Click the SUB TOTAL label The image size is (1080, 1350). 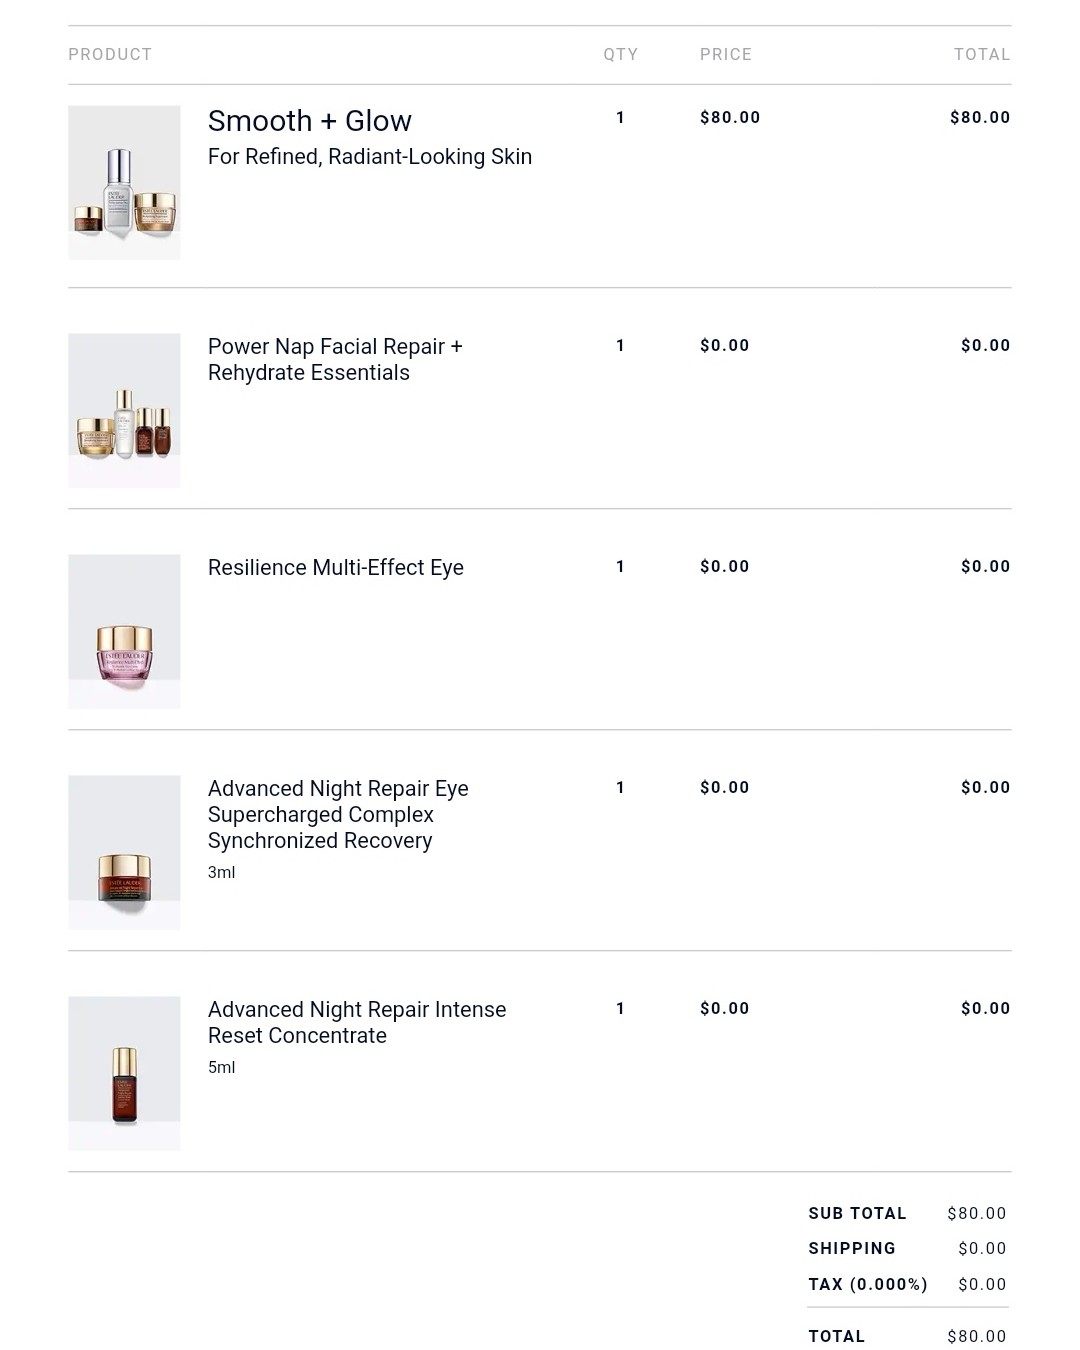pyautogui.click(x=857, y=1213)
